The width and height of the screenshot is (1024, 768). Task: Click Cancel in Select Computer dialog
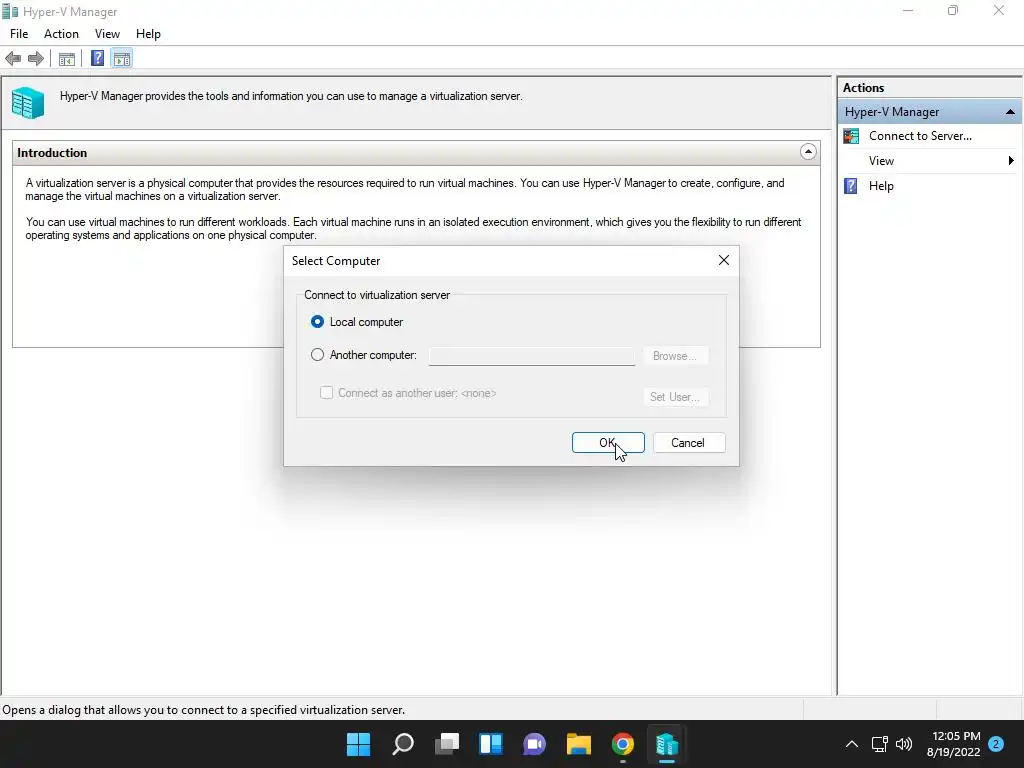689,443
